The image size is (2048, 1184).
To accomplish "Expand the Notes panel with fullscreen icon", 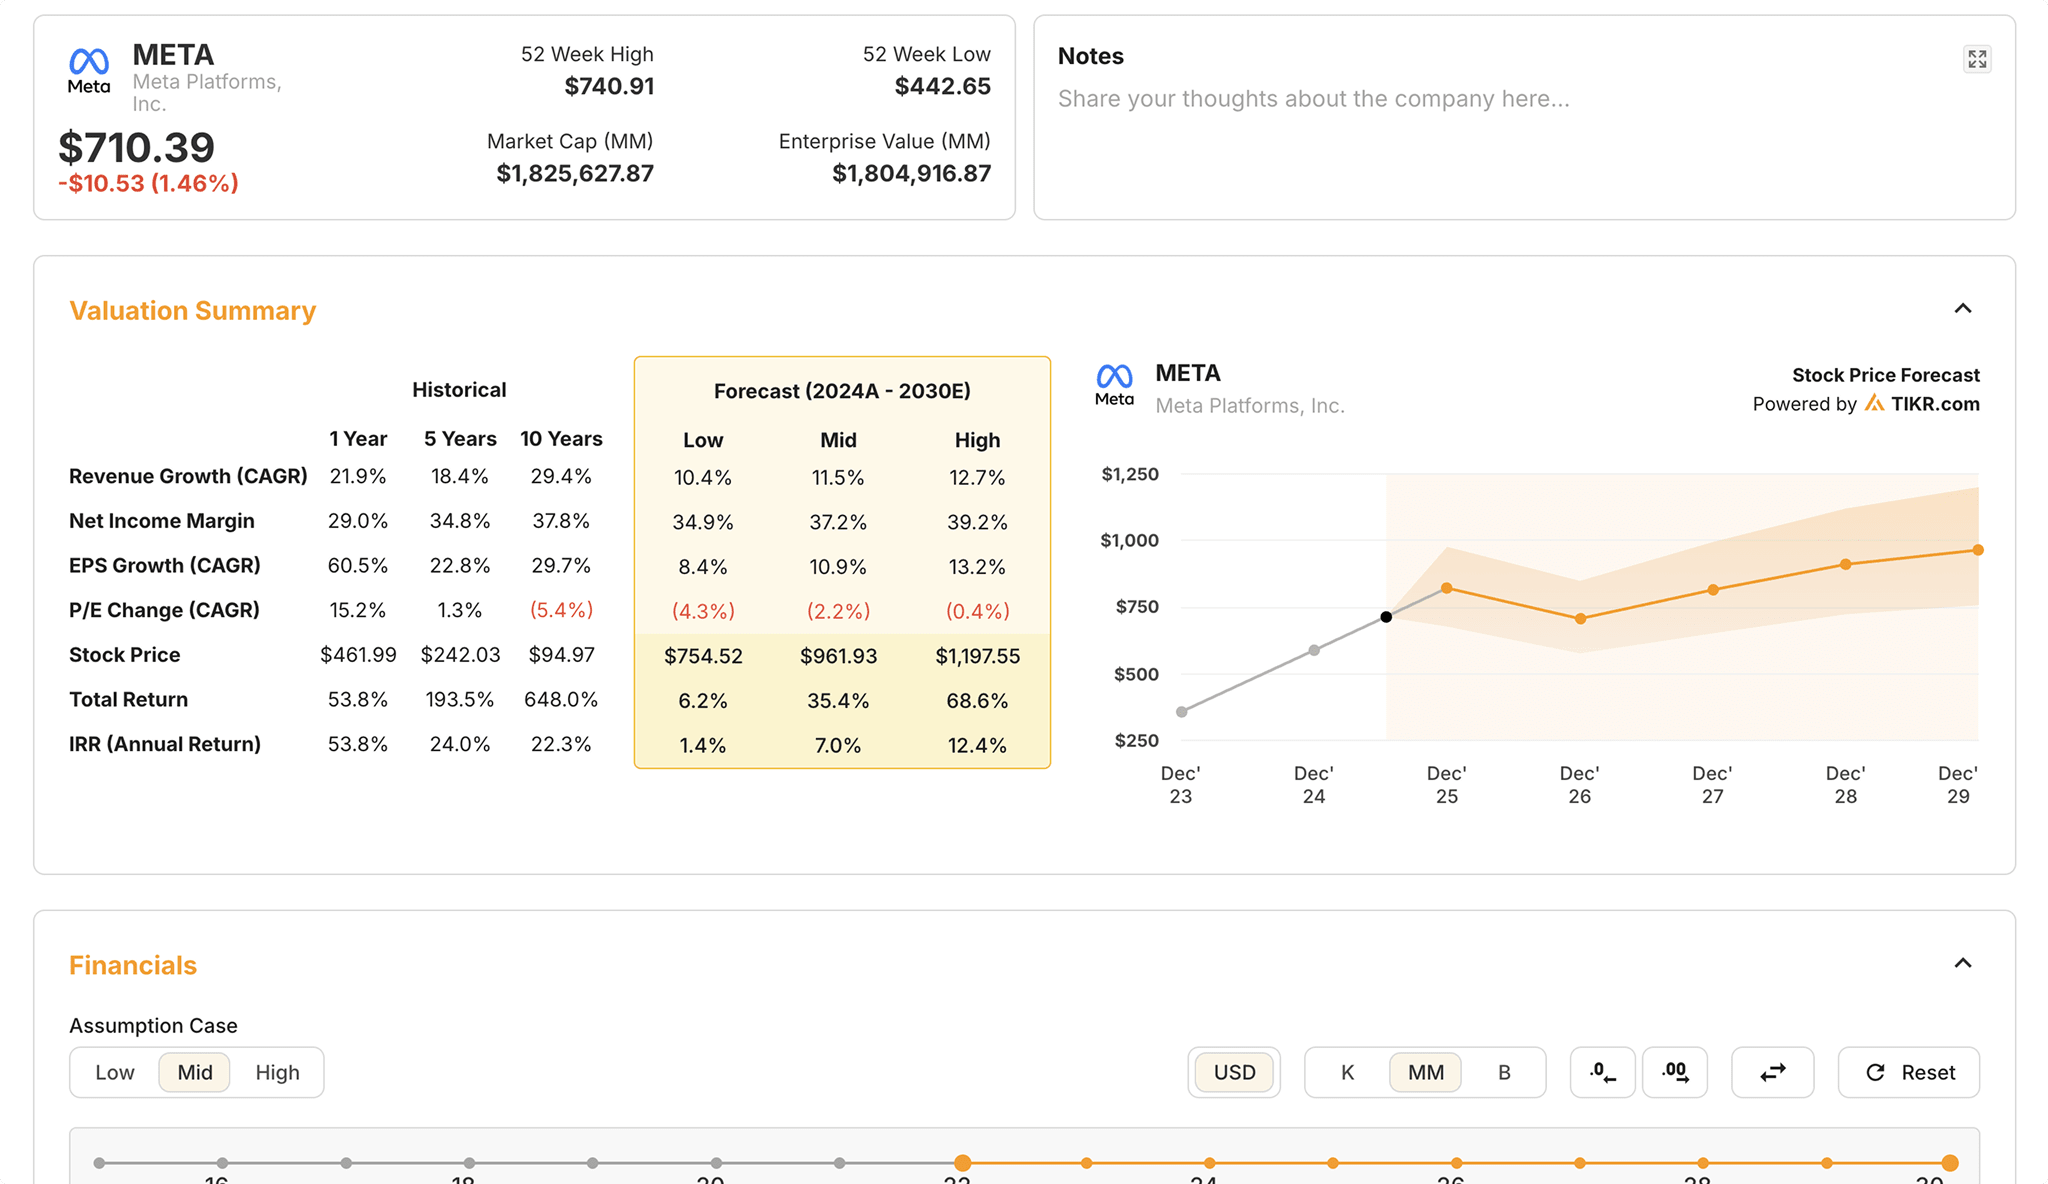I will 1977,59.
